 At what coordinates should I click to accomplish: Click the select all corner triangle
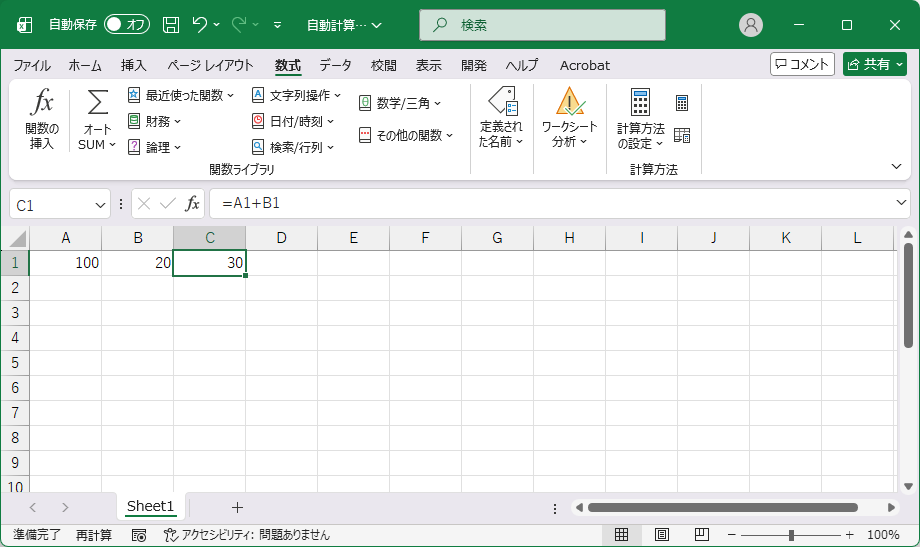pyautogui.click(x=18, y=239)
